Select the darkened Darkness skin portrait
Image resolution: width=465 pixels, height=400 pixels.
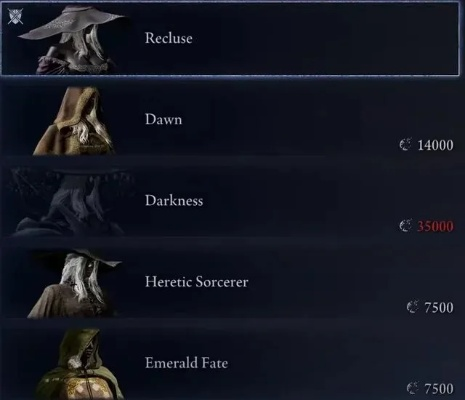coord(72,202)
